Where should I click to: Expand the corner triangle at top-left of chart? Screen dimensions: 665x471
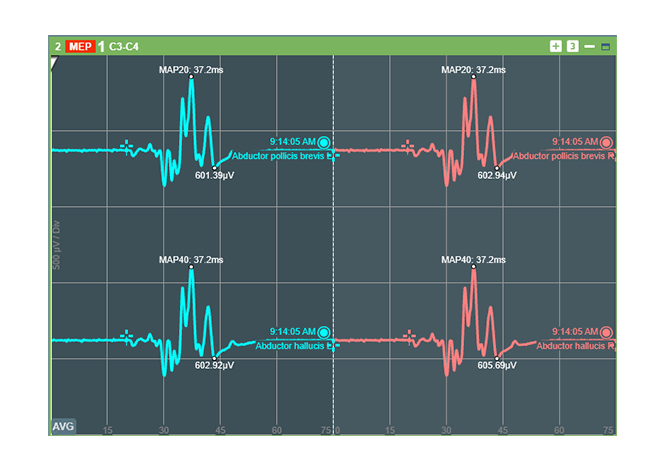54,62
